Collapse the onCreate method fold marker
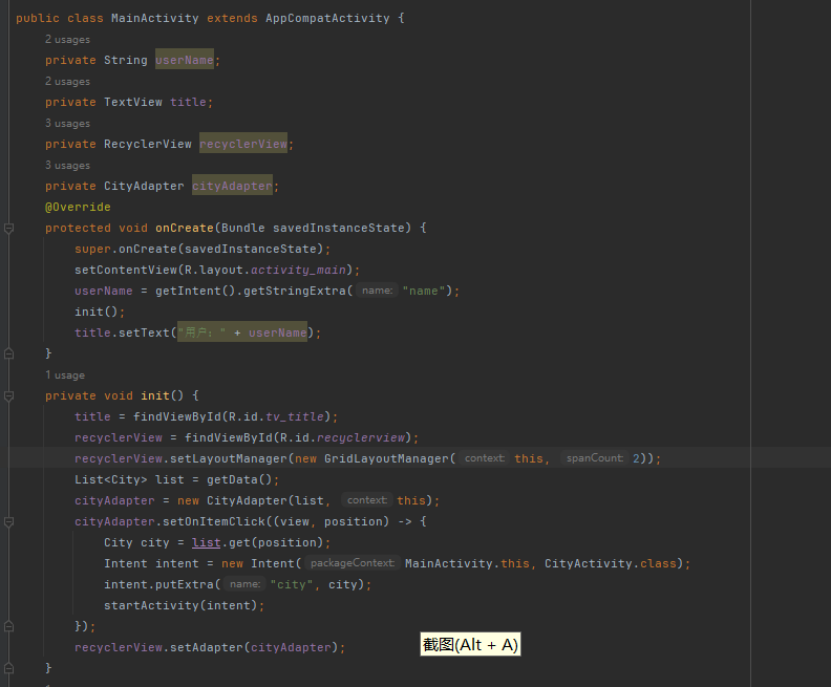The height and width of the screenshot is (687, 831). (9, 228)
